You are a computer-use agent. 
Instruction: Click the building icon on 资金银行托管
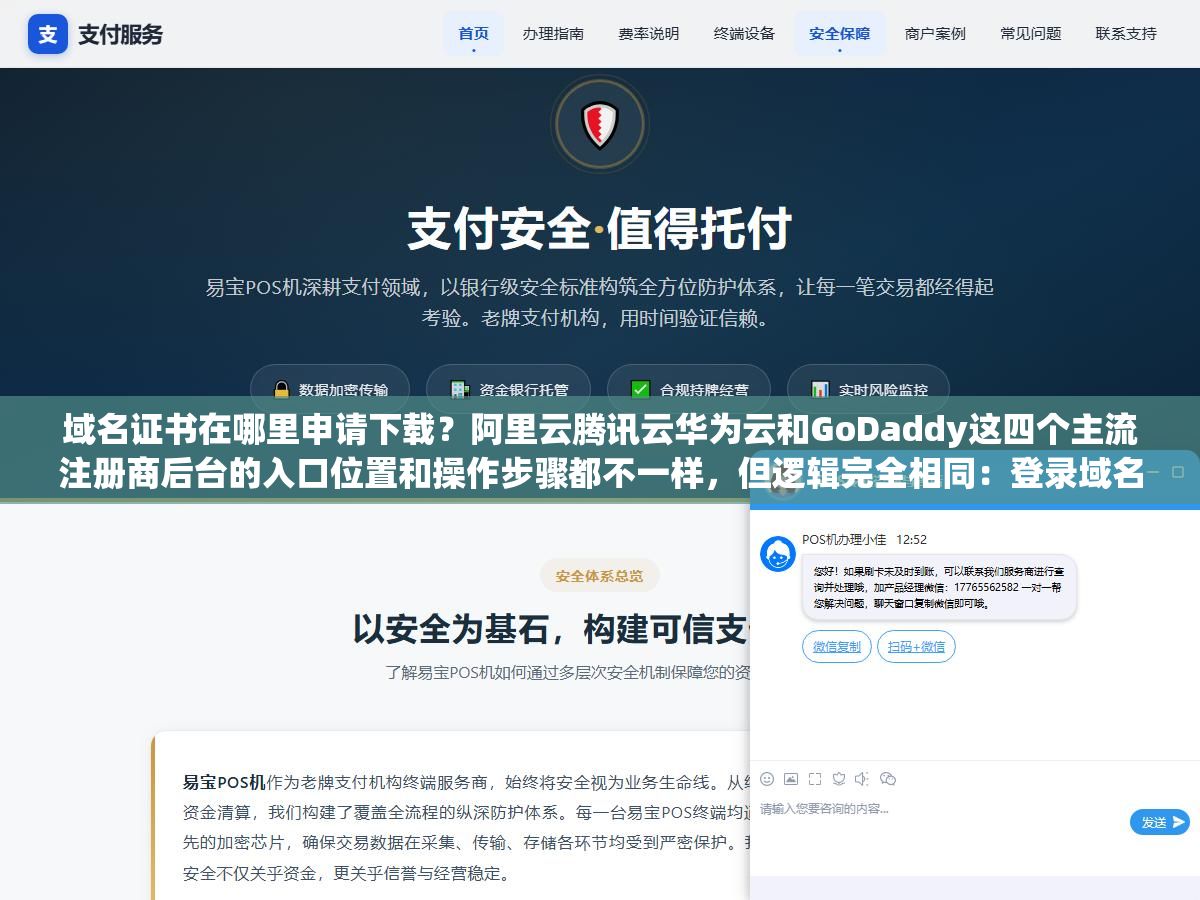click(459, 390)
